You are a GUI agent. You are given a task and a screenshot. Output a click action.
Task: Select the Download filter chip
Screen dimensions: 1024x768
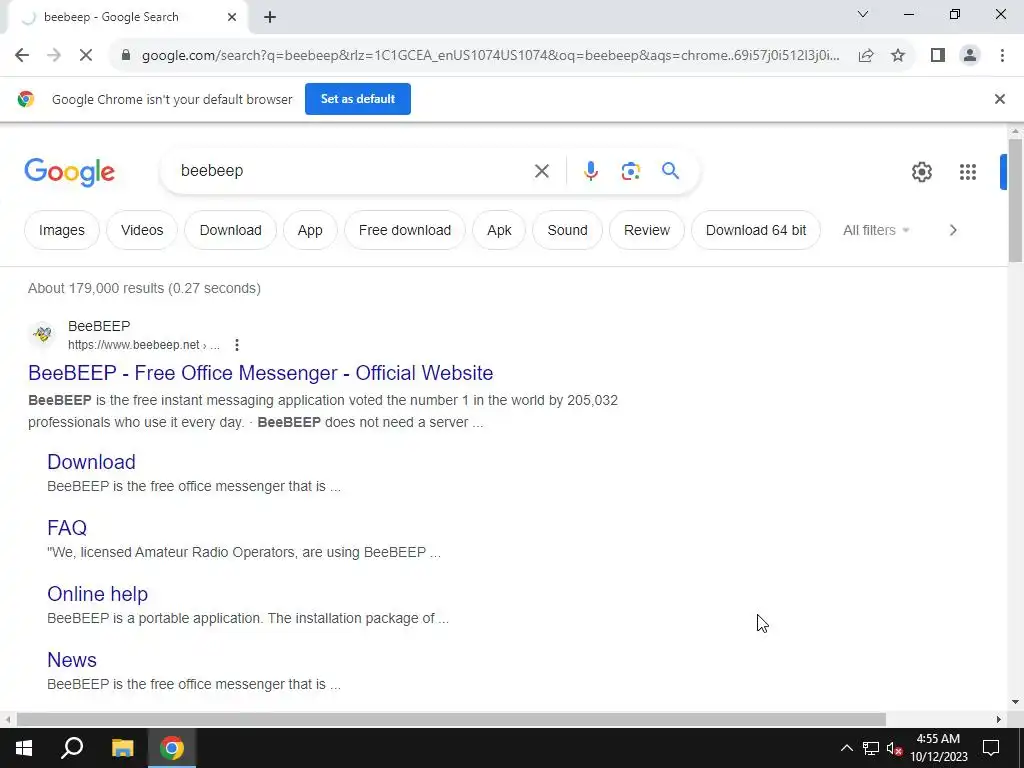click(x=231, y=230)
